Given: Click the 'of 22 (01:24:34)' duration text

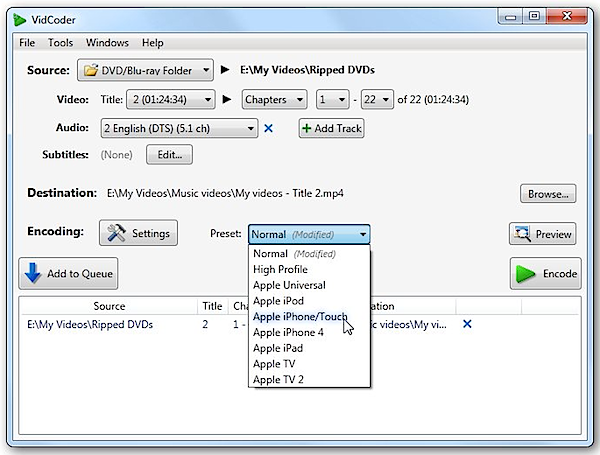Looking at the screenshot, I should click(433, 99).
